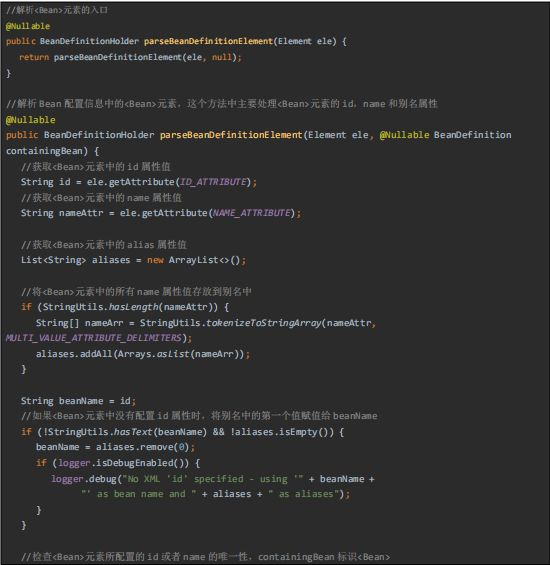Click first comment line 解析<Bean>元素的入口
The height and width of the screenshot is (565, 550).
(x=57, y=10)
